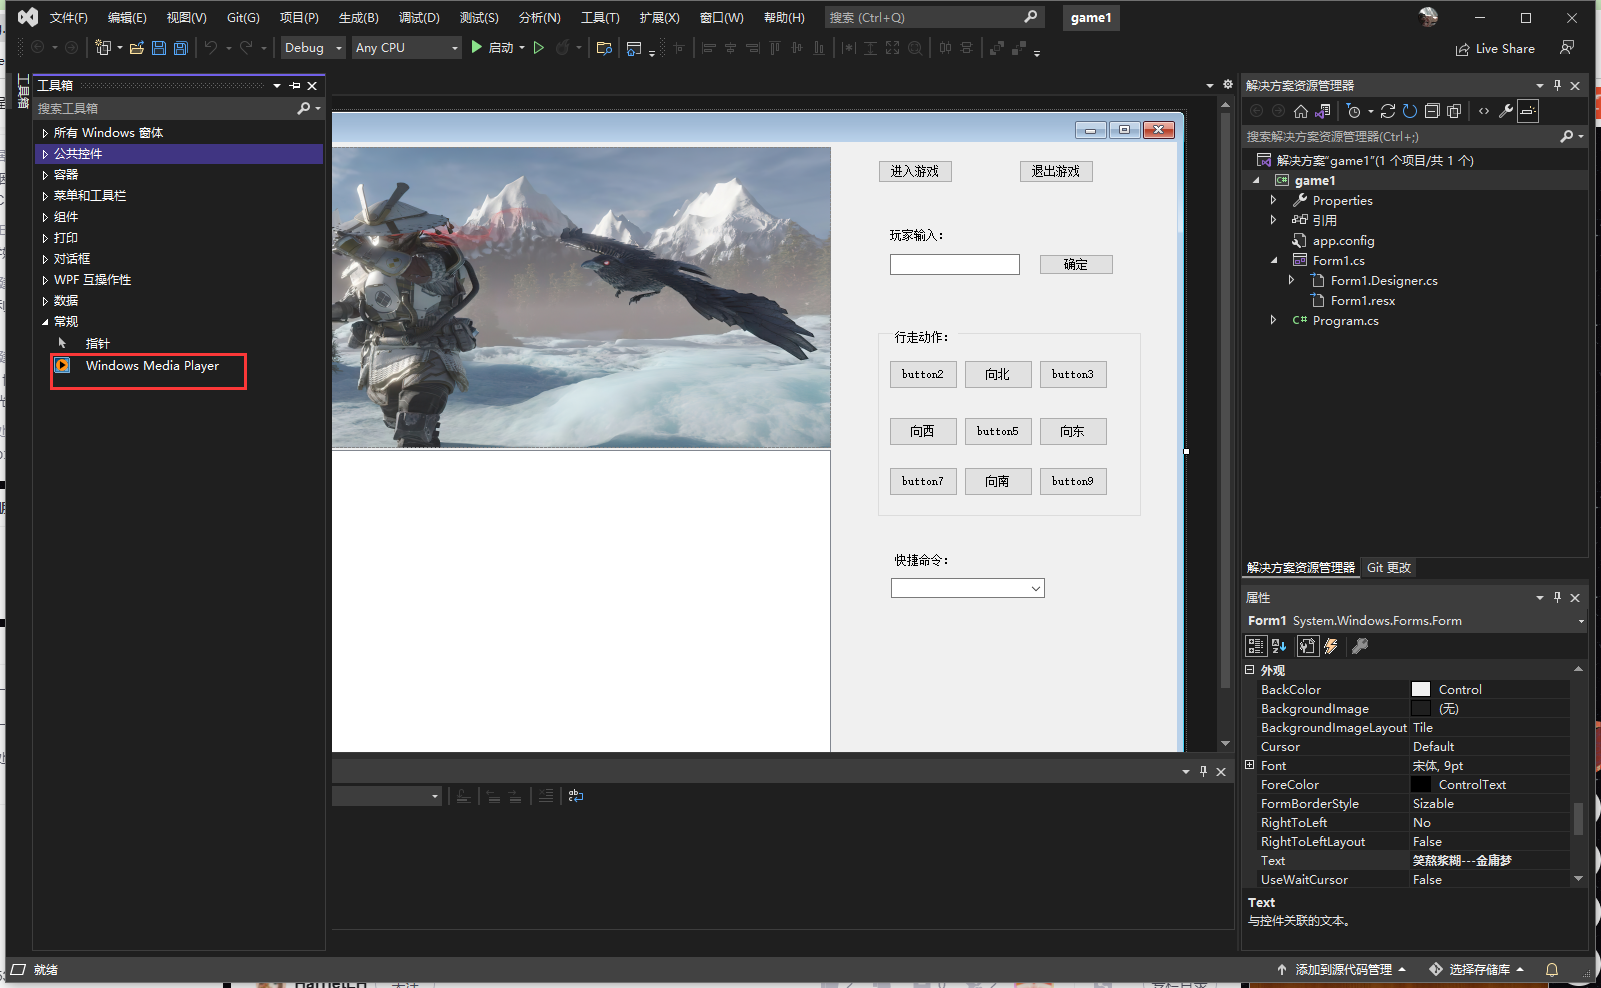This screenshot has width=1601, height=988.
Task: Click the 退出游戏 button on the form
Action: tap(1056, 172)
